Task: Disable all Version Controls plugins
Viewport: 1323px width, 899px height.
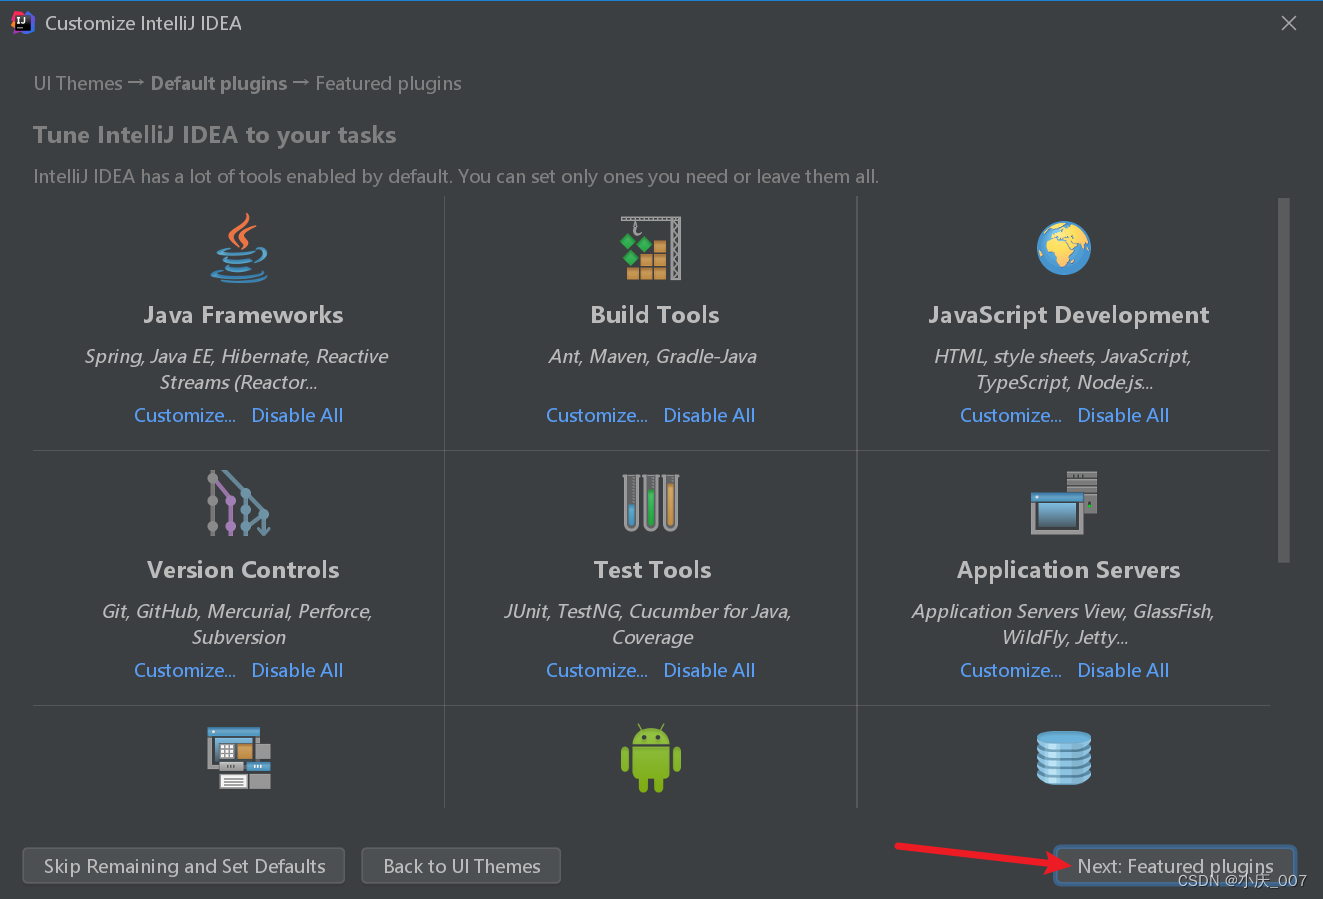Action: pyautogui.click(x=297, y=670)
